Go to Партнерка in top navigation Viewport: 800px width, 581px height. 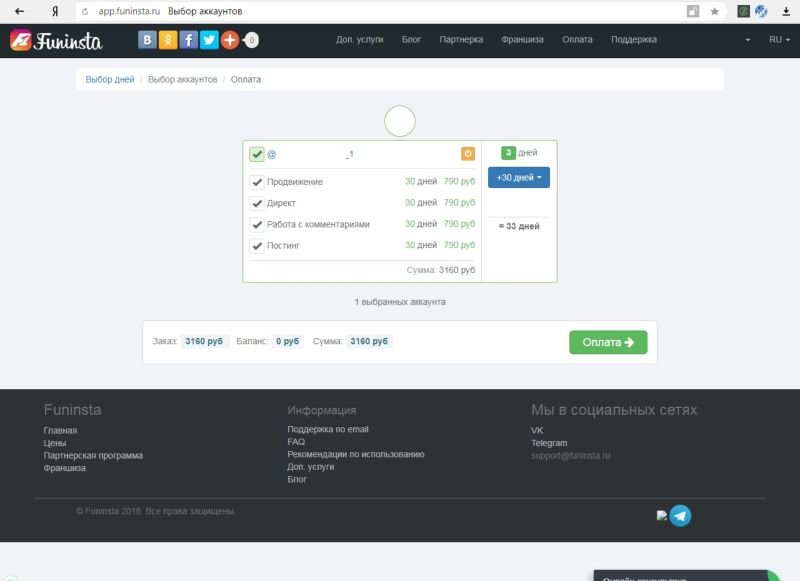[460, 40]
